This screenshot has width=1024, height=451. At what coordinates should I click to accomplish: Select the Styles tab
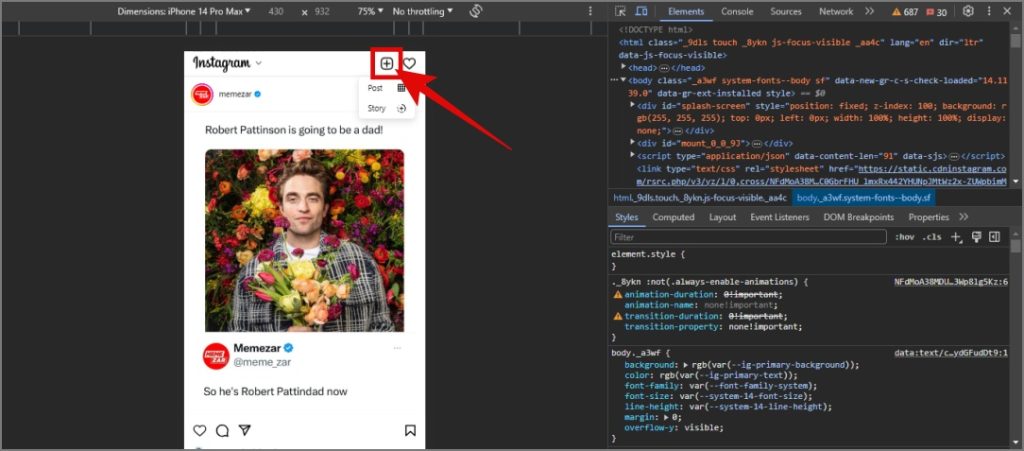626,217
